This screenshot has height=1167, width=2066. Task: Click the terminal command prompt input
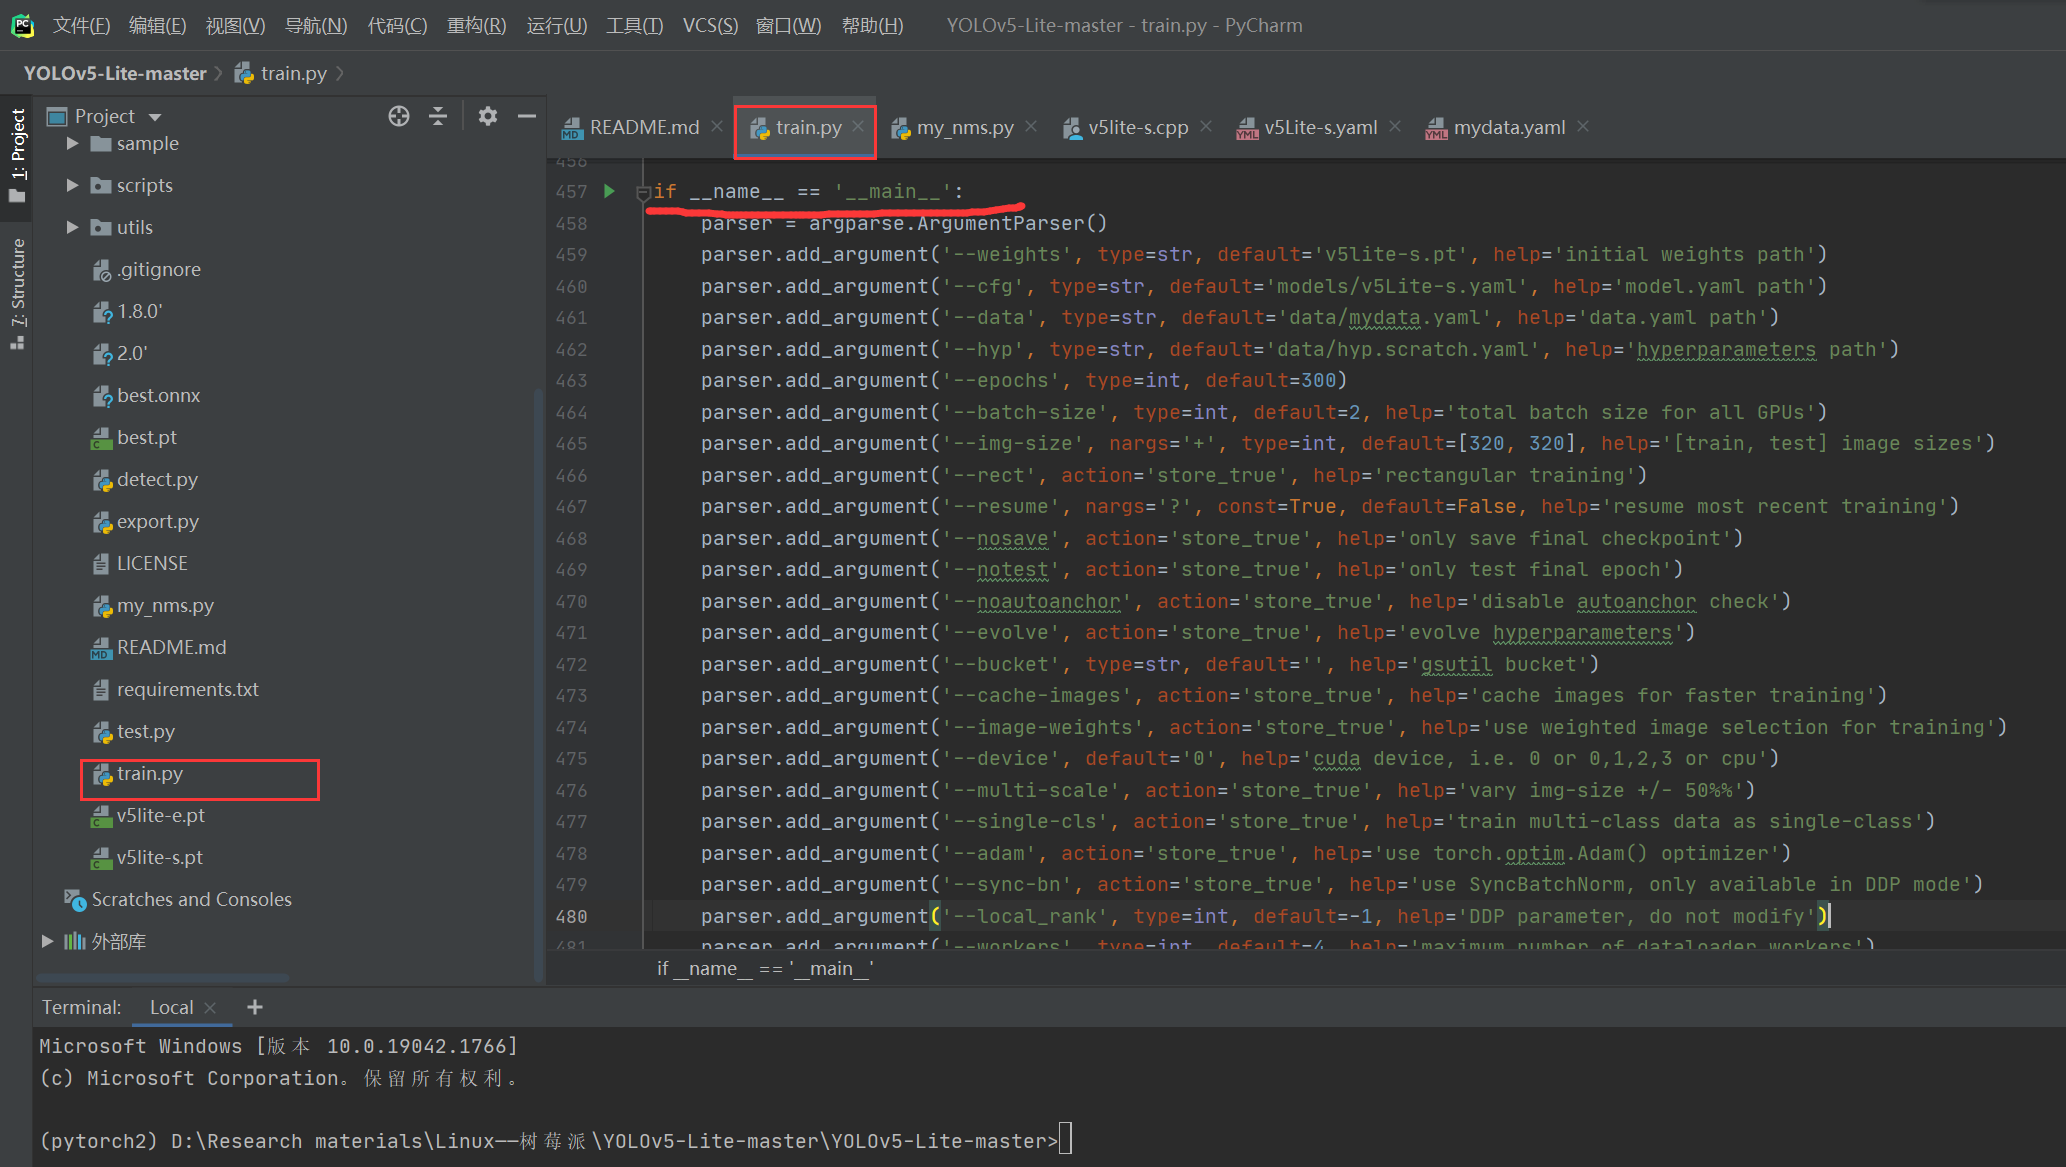(1066, 1140)
